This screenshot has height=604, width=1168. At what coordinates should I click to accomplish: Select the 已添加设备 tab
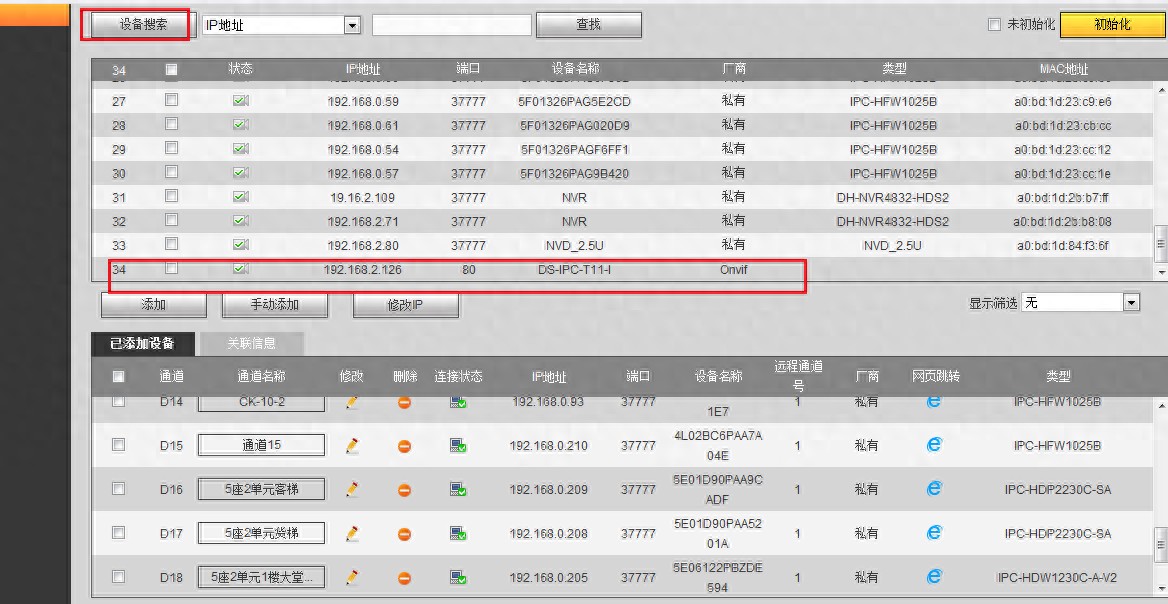click(x=142, y=344)
